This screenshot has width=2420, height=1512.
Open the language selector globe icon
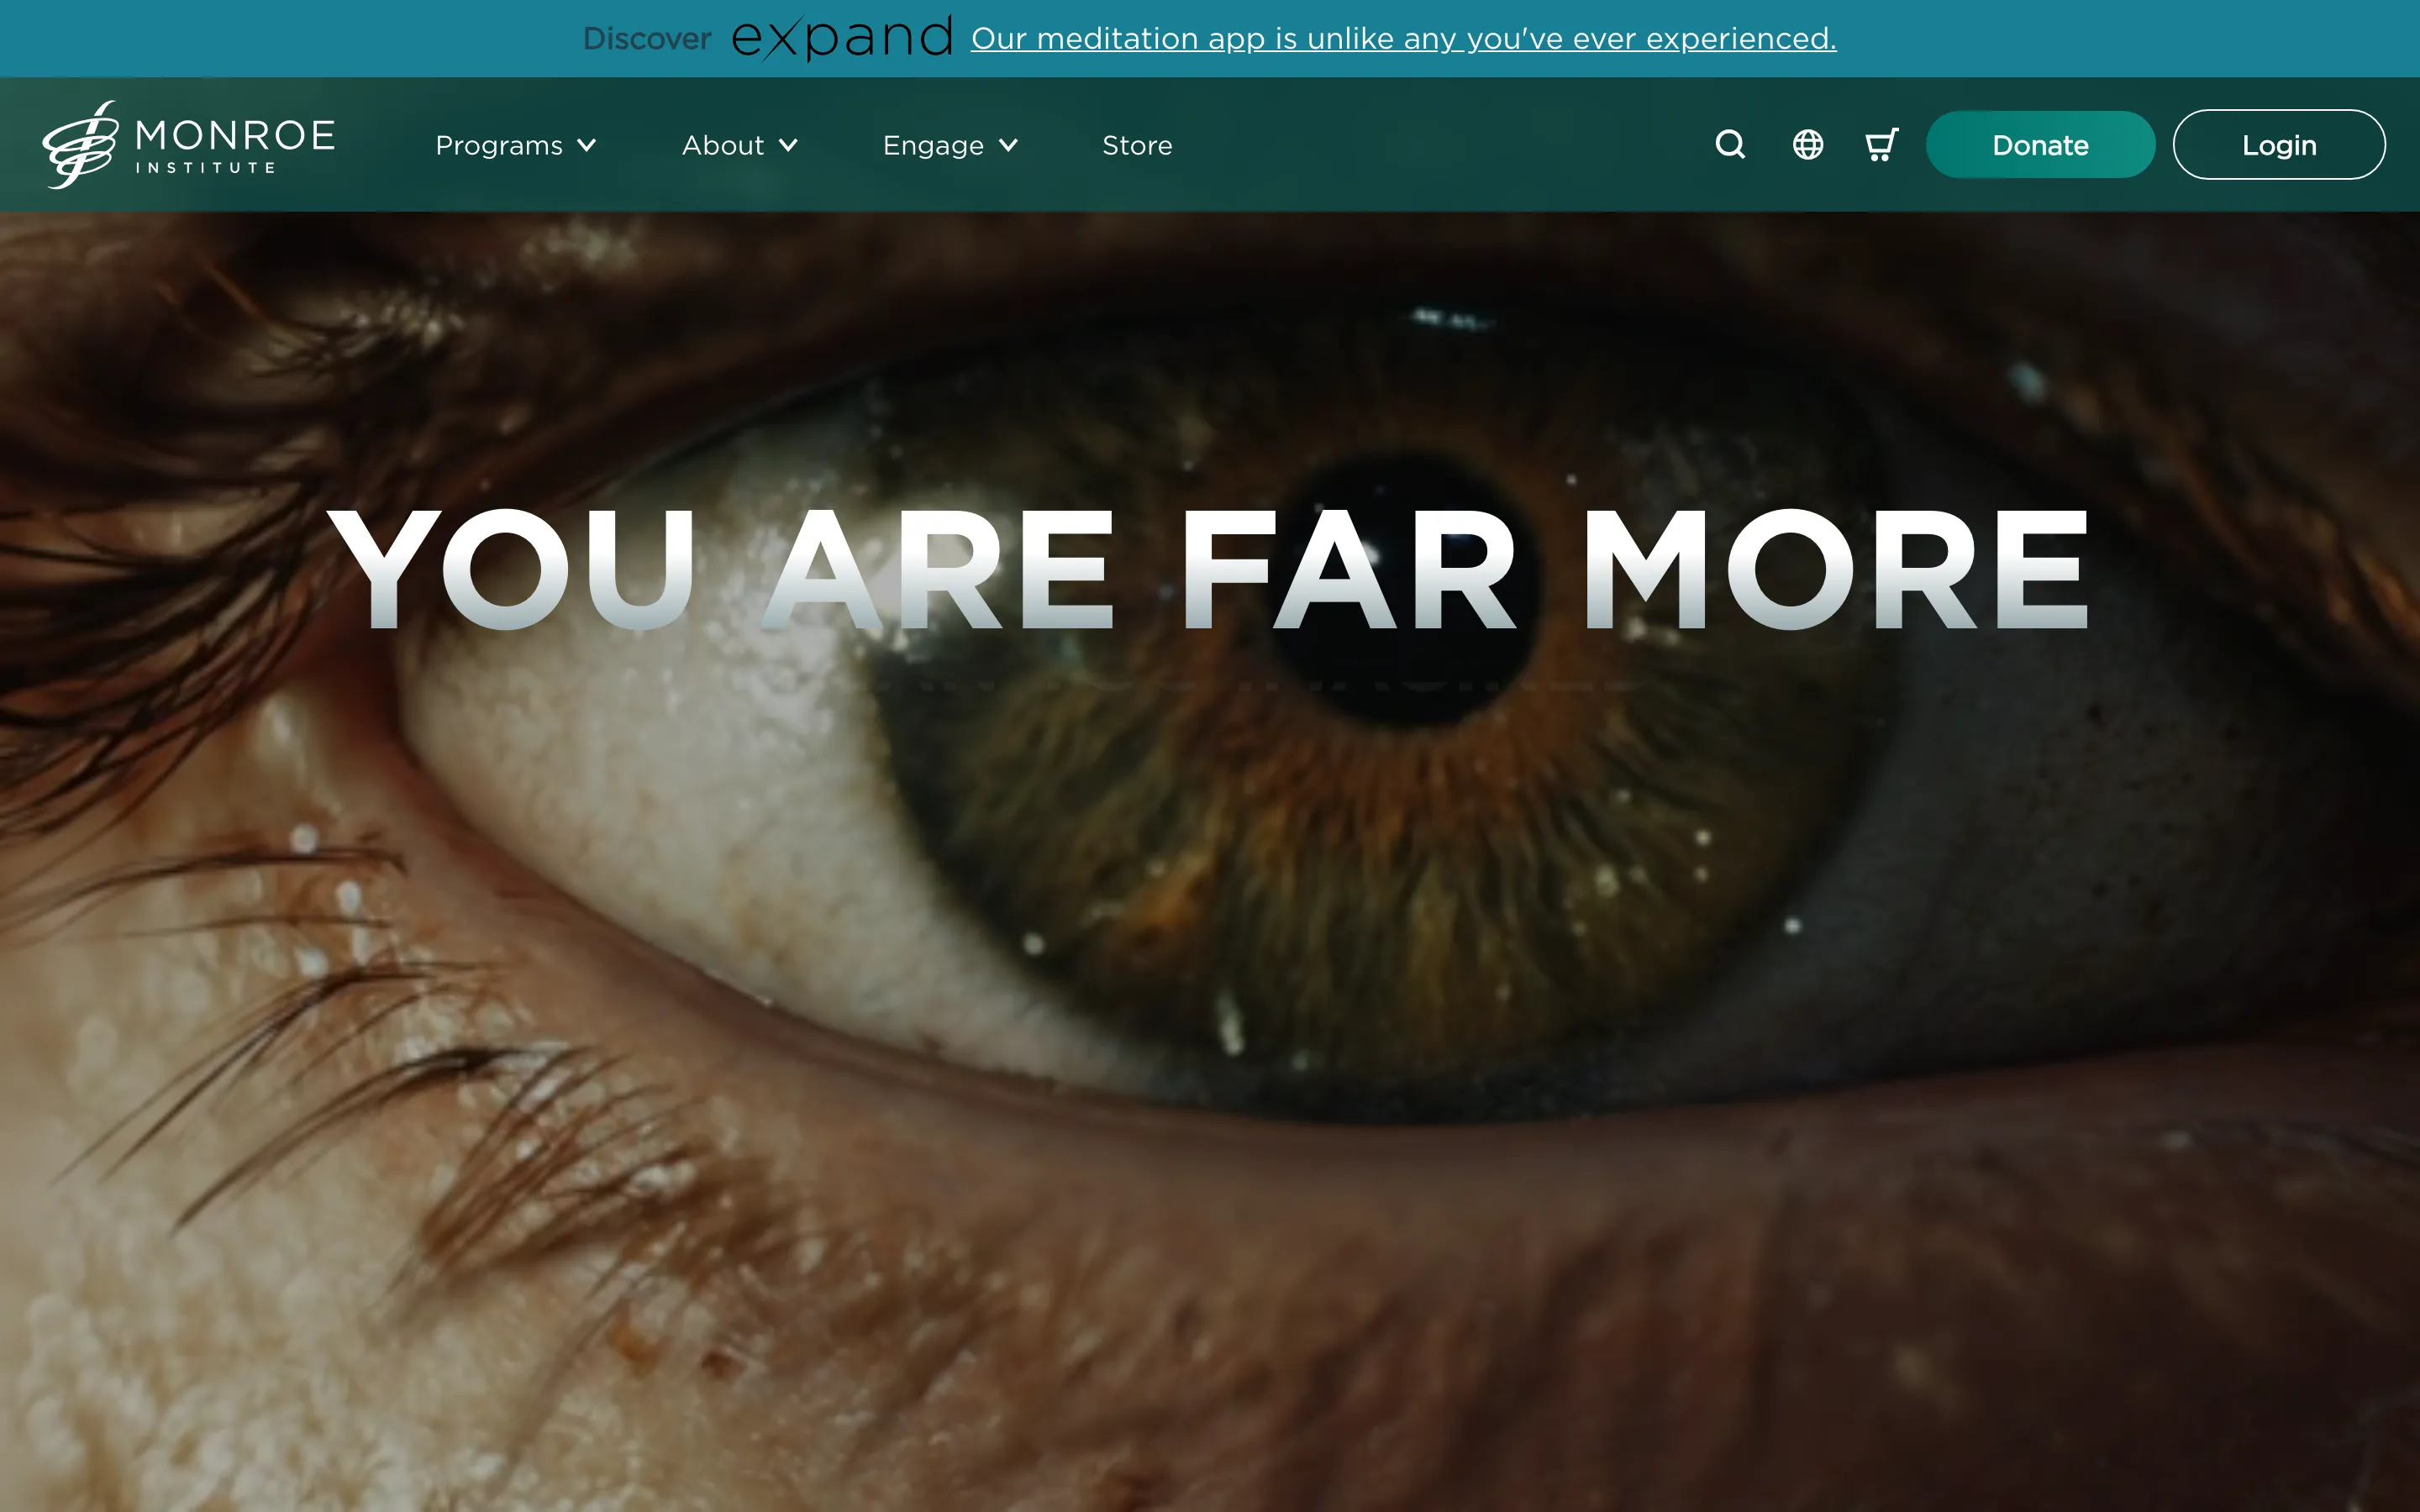[1805, 144]
